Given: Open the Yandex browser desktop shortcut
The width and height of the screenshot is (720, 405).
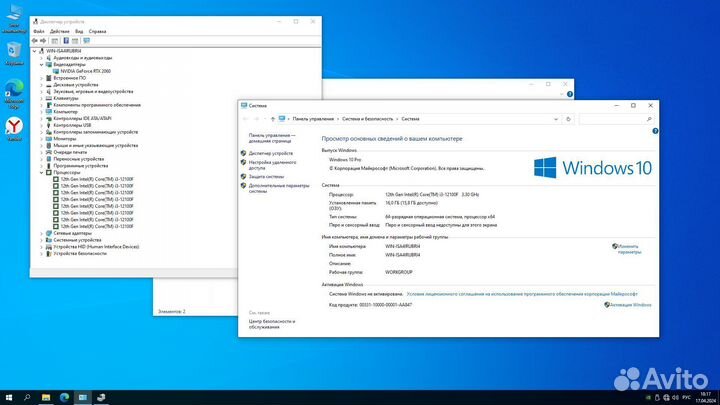Looking at the screenshot, I should (14, 129).
